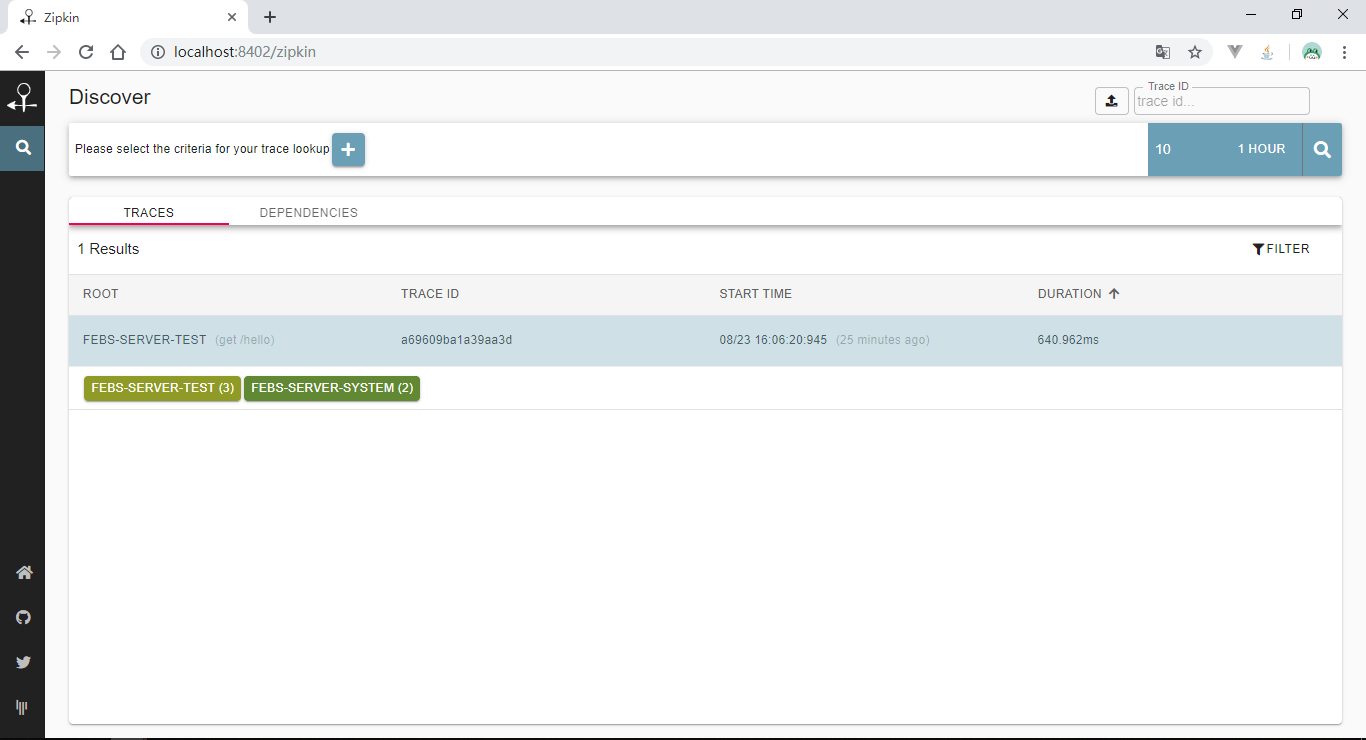Click the start time 08/23 16:06:20:945
Viewport: 1366px width, 740px height.
774,340
